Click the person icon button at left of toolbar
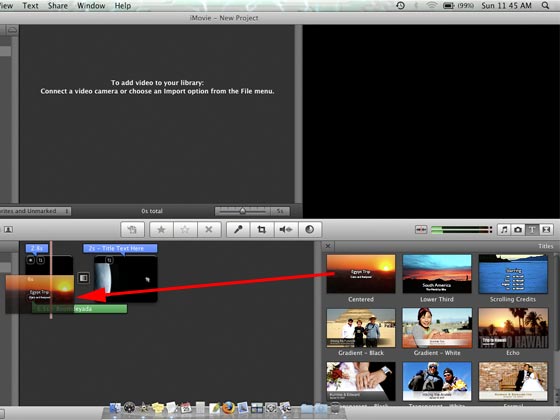Image resolution: width=560 pixels, height=420 pixels. [9, 230]
